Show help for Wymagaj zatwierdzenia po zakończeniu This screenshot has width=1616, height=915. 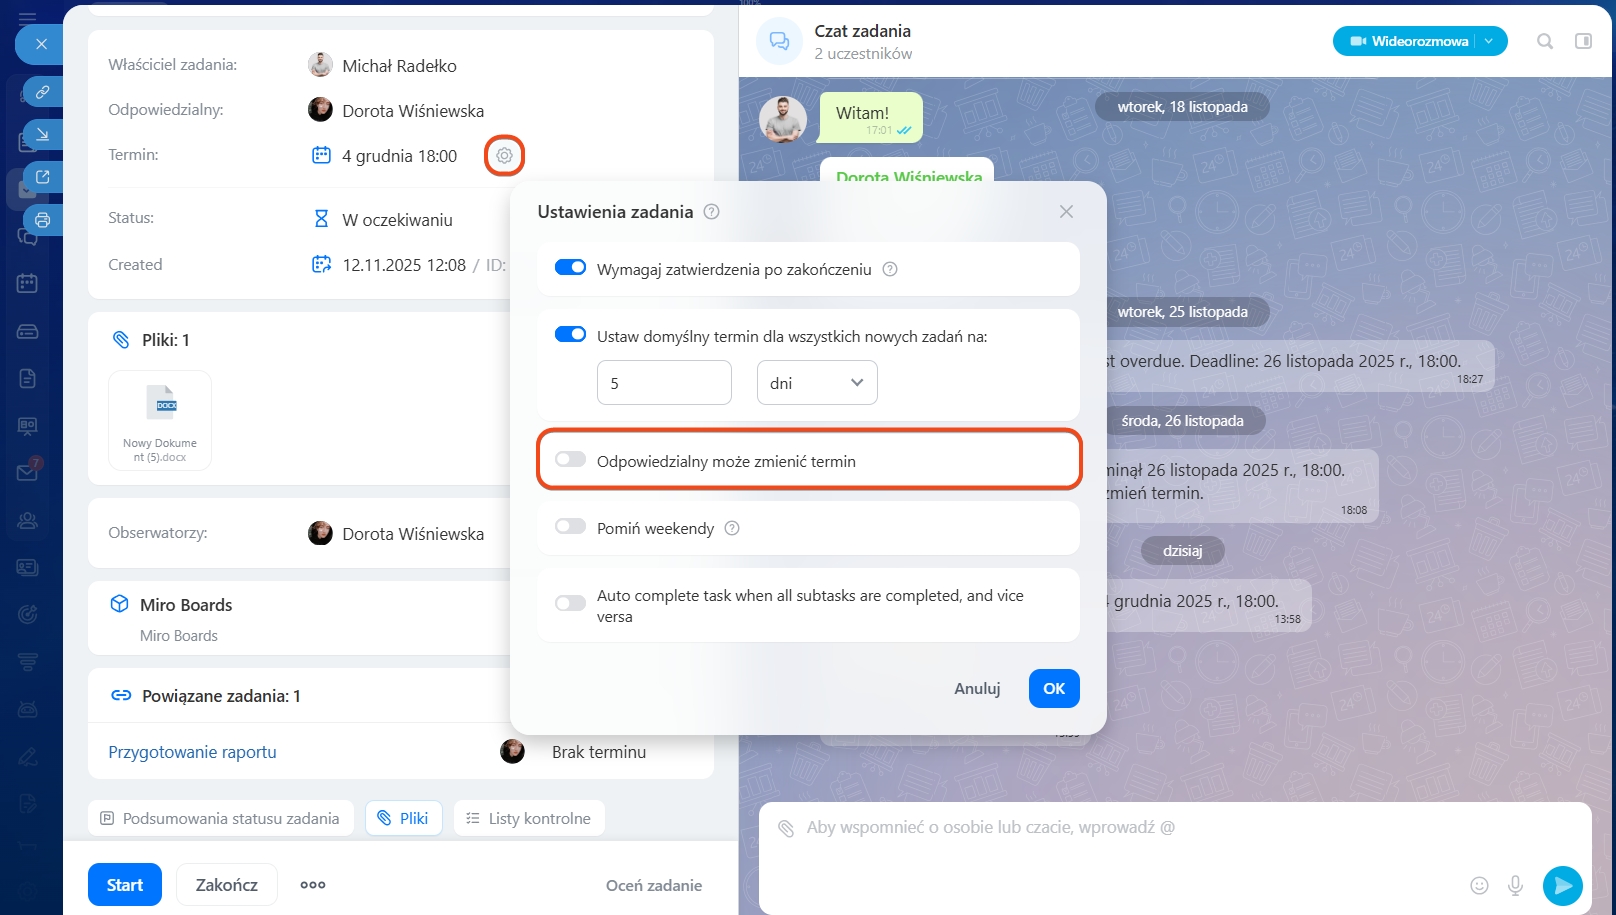(x=890, y=269)
